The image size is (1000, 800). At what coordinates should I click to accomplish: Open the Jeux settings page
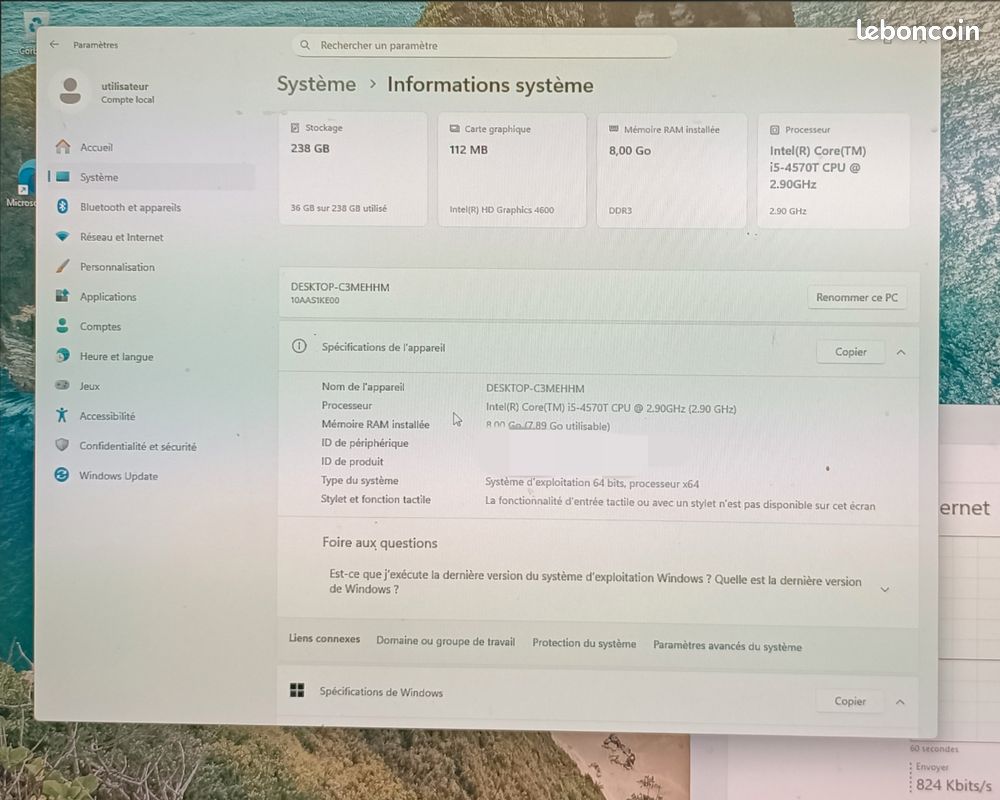pyautogui.click(x=89, y=386)
